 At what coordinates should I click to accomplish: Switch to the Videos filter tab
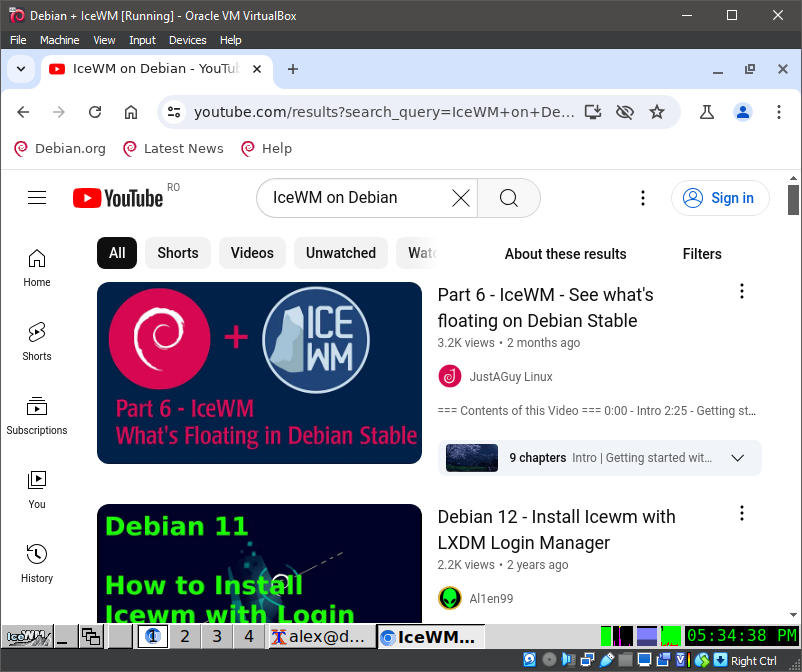[x=252, y=253]
